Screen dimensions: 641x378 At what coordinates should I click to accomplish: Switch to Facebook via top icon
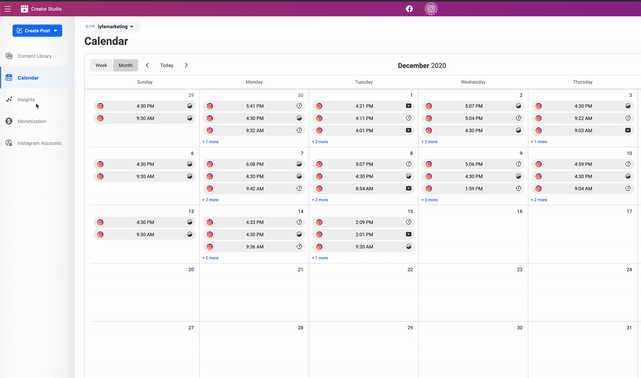click(x=409, y=9)
